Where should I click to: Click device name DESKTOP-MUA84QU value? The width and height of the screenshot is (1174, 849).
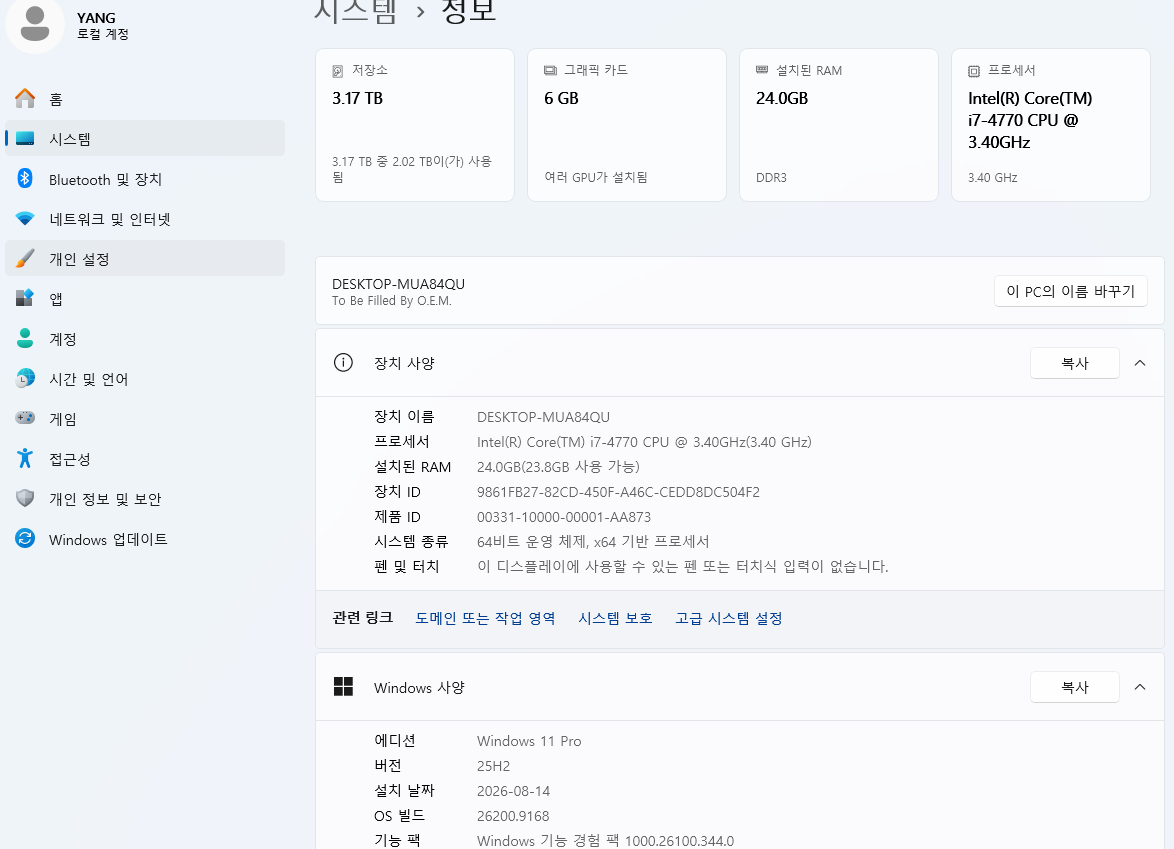pyautogui.click(x=543, y=417)
